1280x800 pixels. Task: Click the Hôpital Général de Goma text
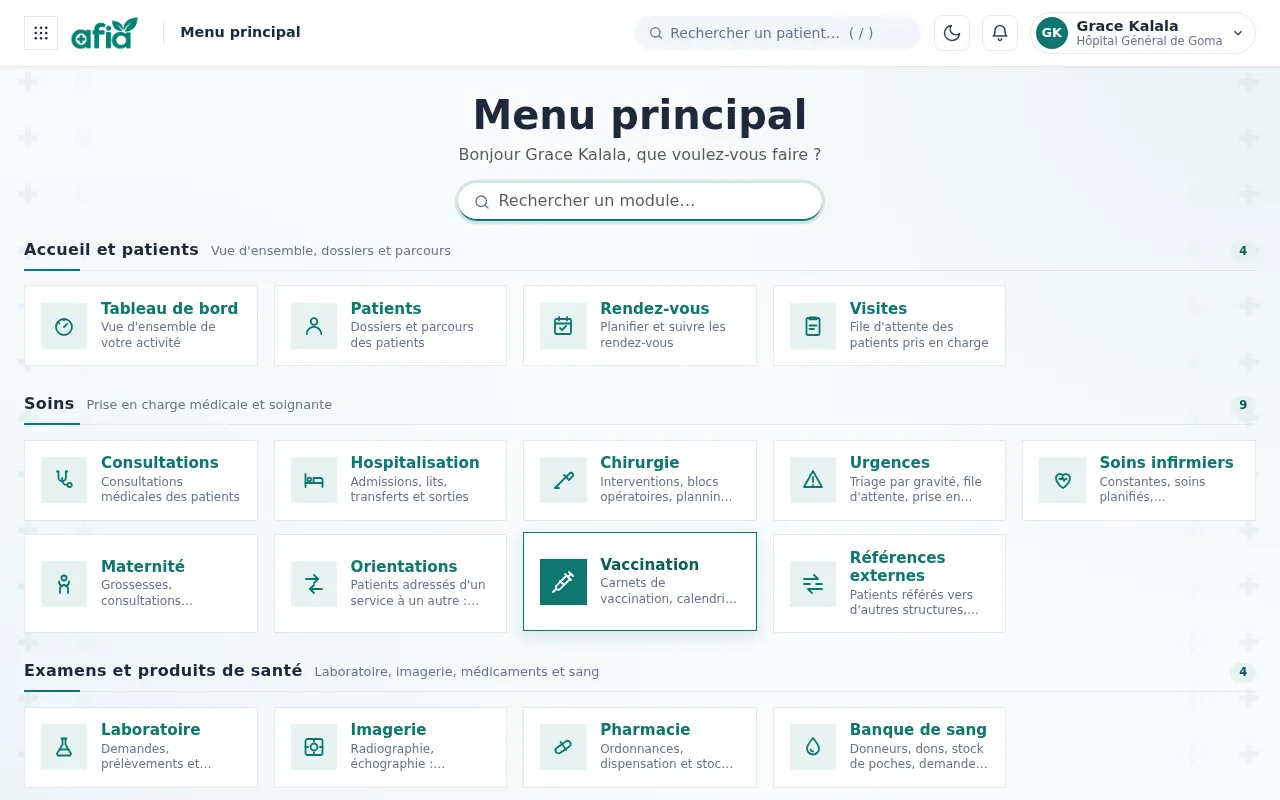(x=1149, y=41)
